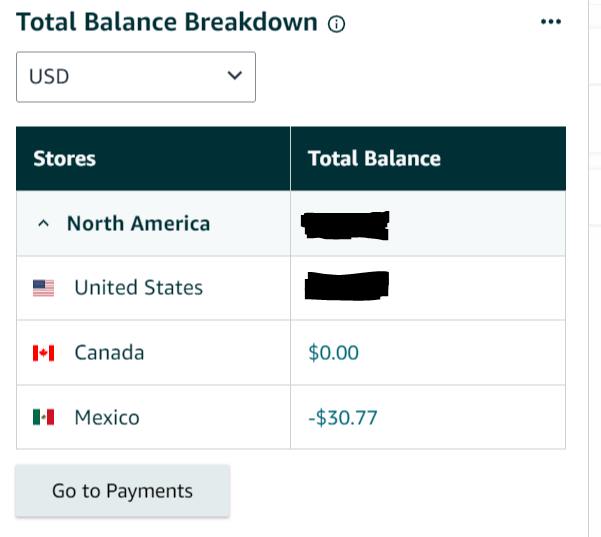This screenshot has width=601, height=537.
Task: Open Mexico's -$30.77 balance link
Action: [x=343, y=417]
